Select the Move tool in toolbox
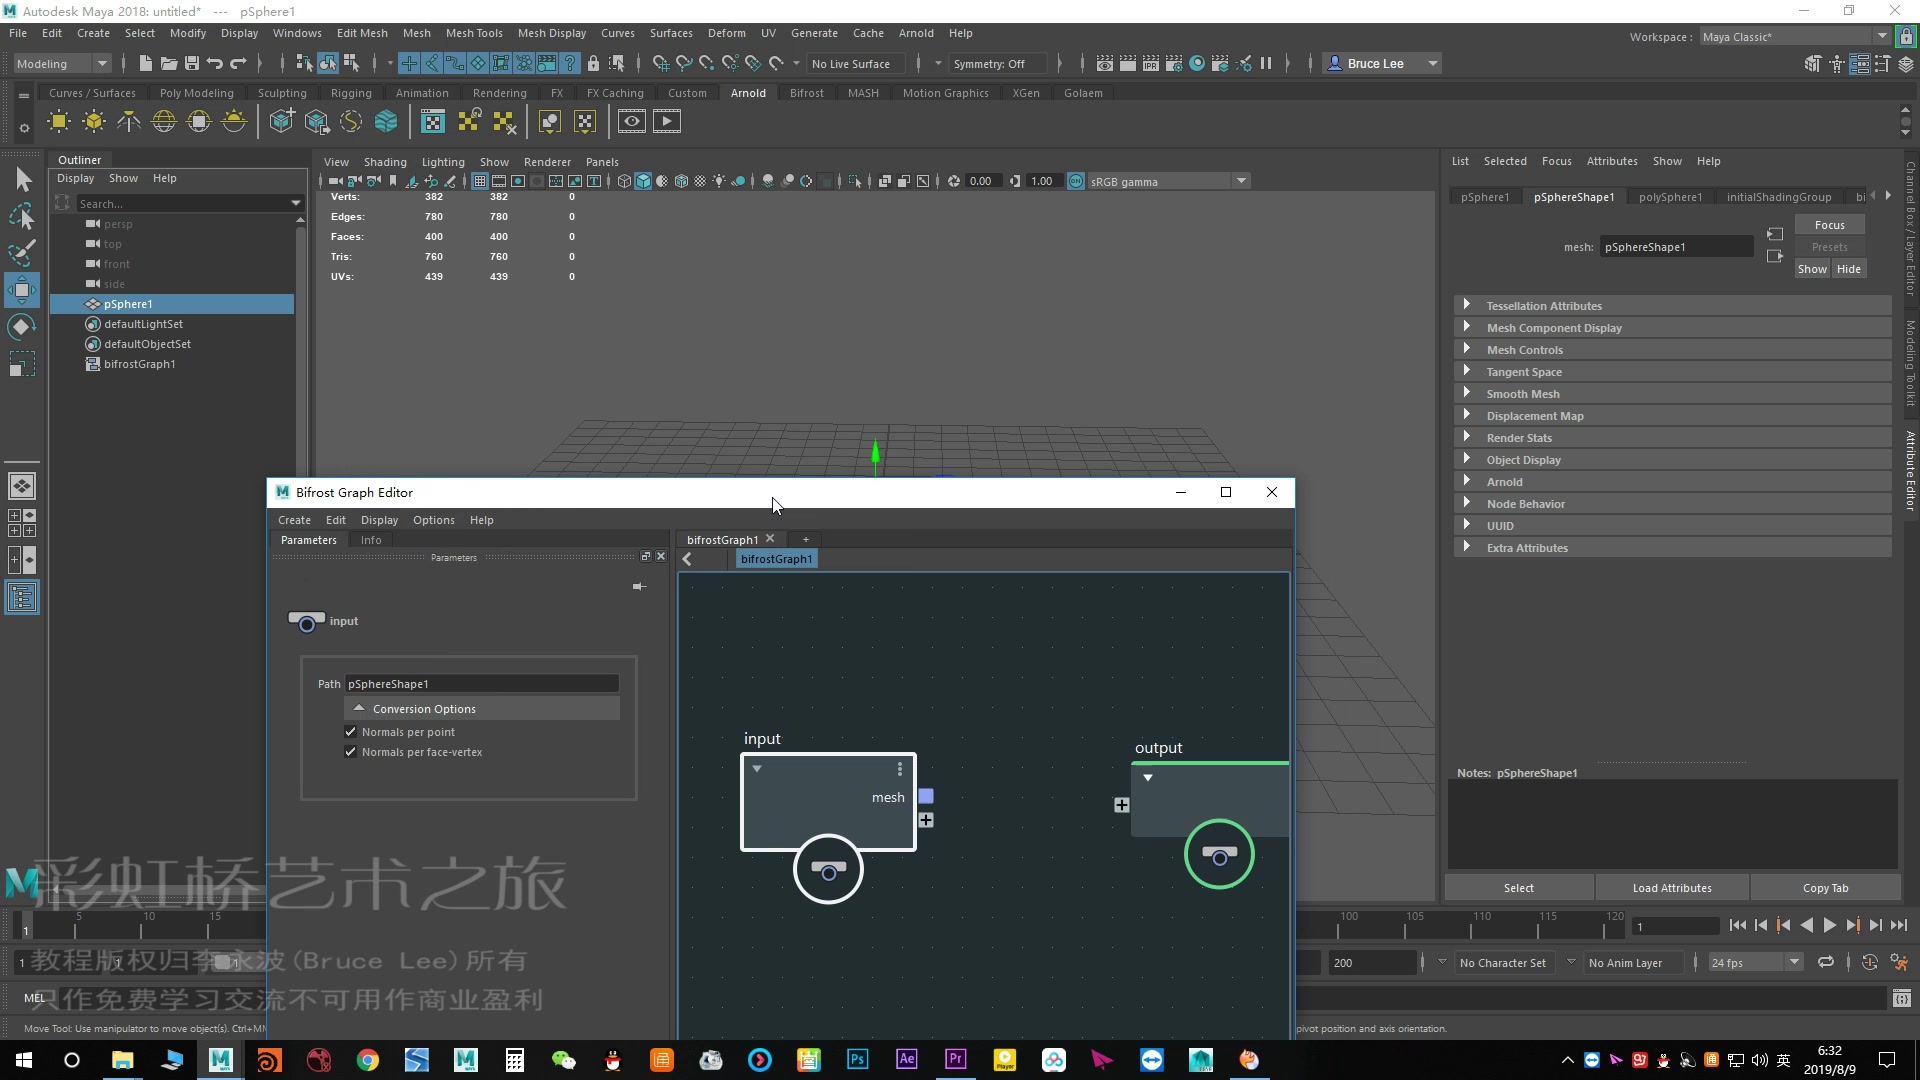This screenshot has height=1080, width=1920. pos(21,290)
